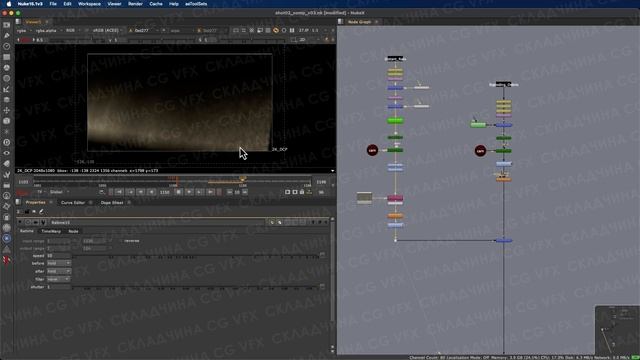The width and height of the screenshot is (640, 360).
Task: Open the rgba channel set dropdown
Action: pyautogui.click(x=24, y=30)
